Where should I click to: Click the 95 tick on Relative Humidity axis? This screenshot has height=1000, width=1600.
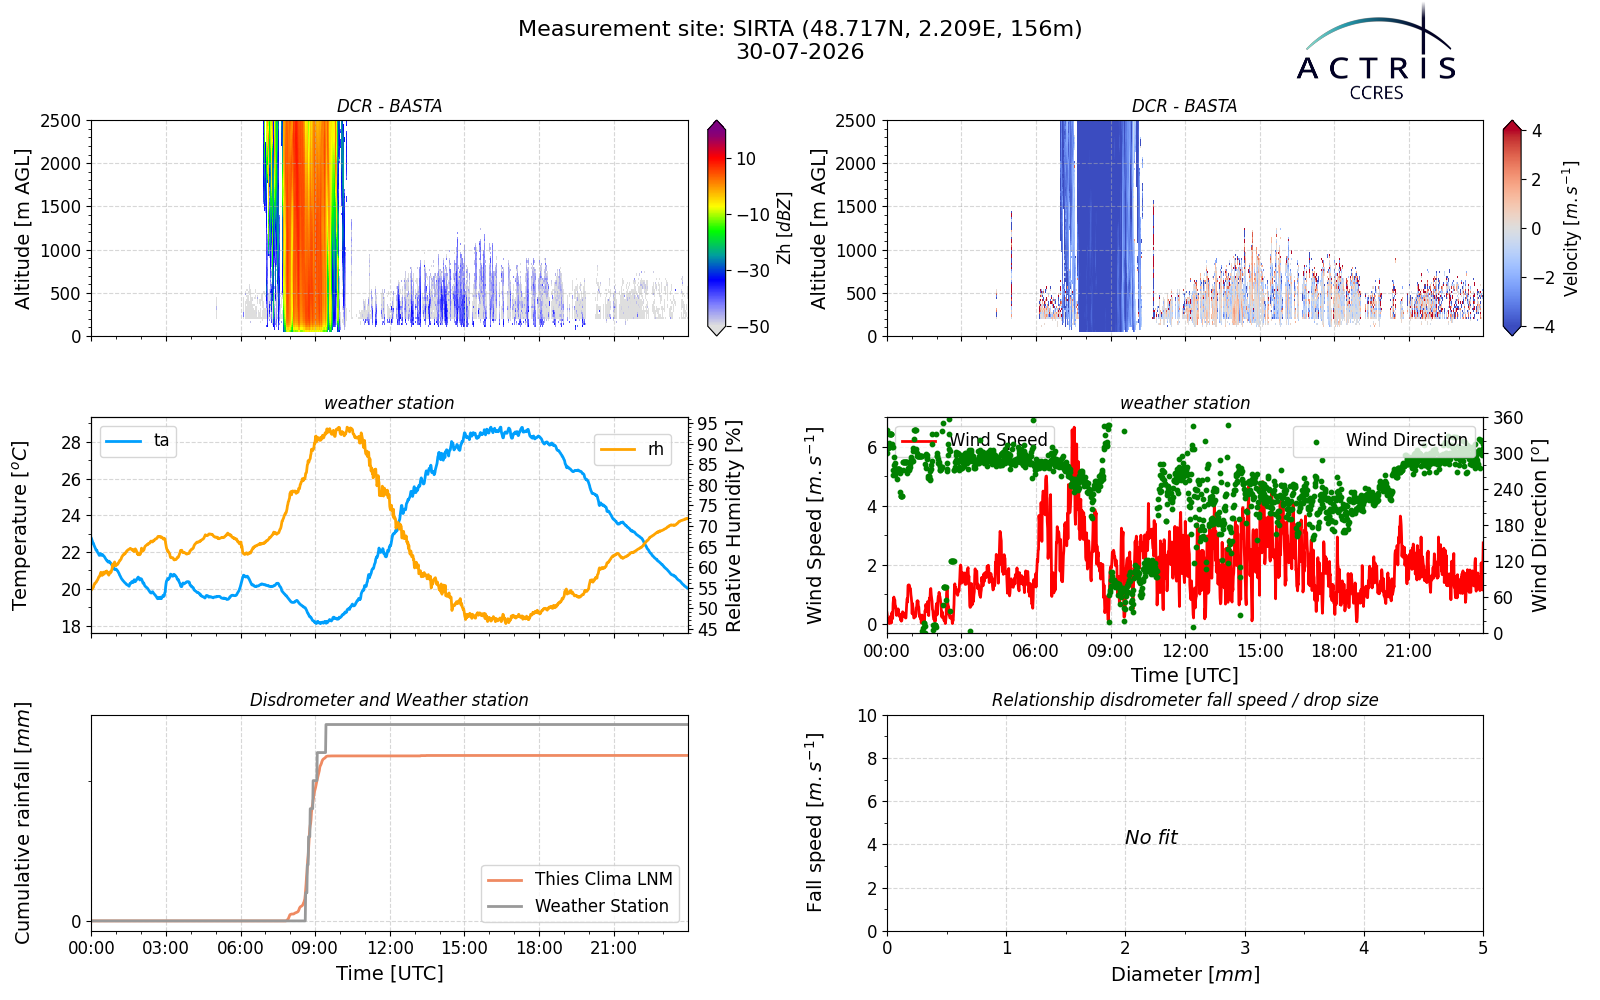tap(708, 423)
